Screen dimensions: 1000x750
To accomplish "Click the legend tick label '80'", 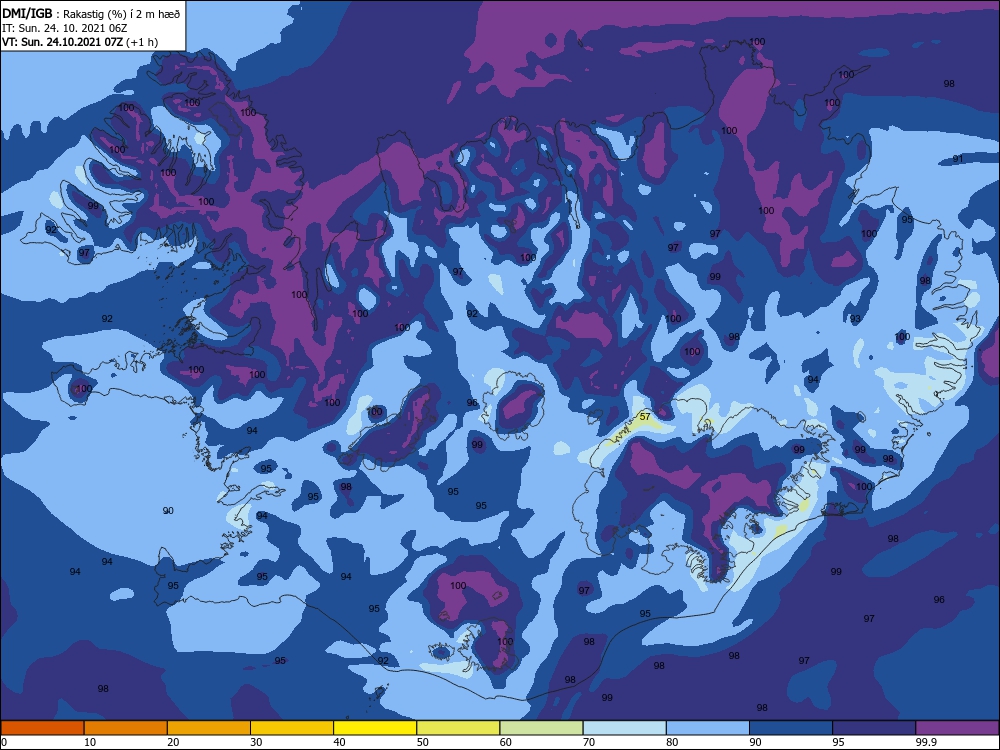I will [x=672, y=742].
